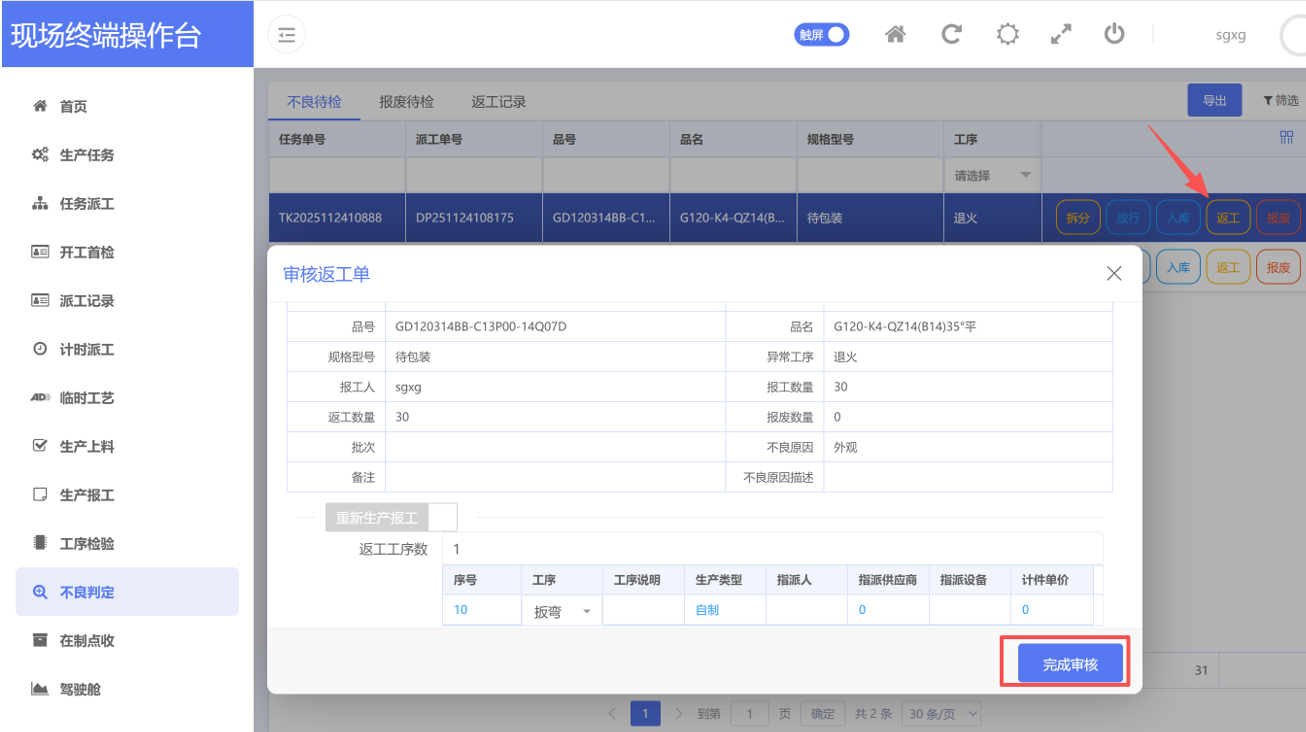Toggle the 重新生产报工 switch
Image resolution: width=1306 pixels, height=732 pixels.
click(391, 518)
